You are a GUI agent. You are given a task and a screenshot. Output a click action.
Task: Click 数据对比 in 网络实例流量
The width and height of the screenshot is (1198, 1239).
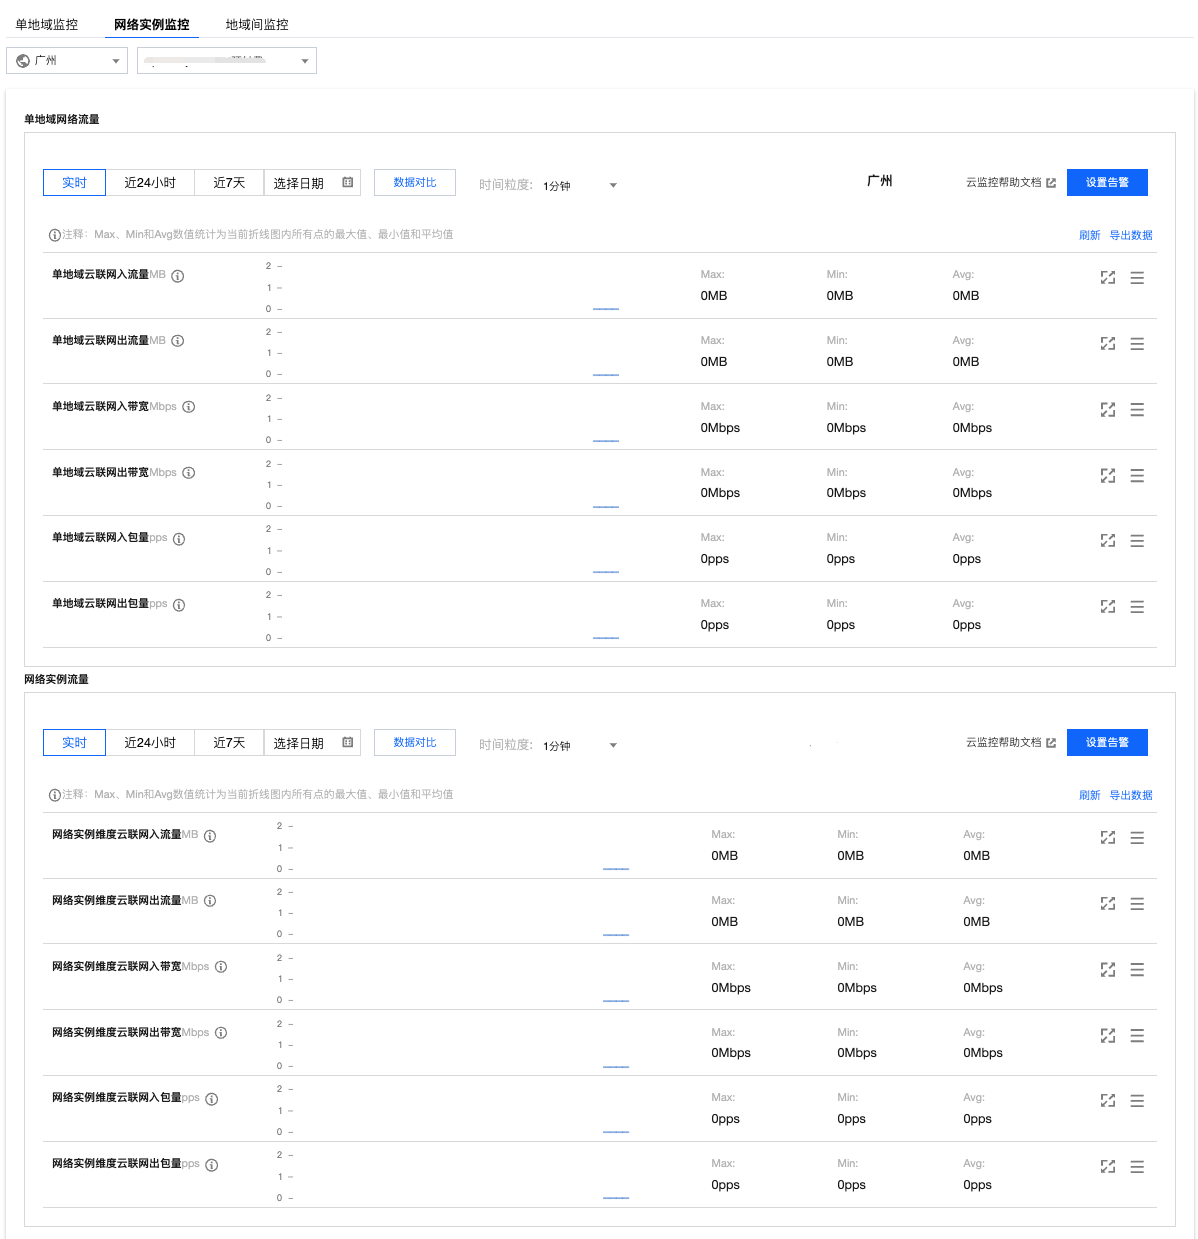[415, 742]
